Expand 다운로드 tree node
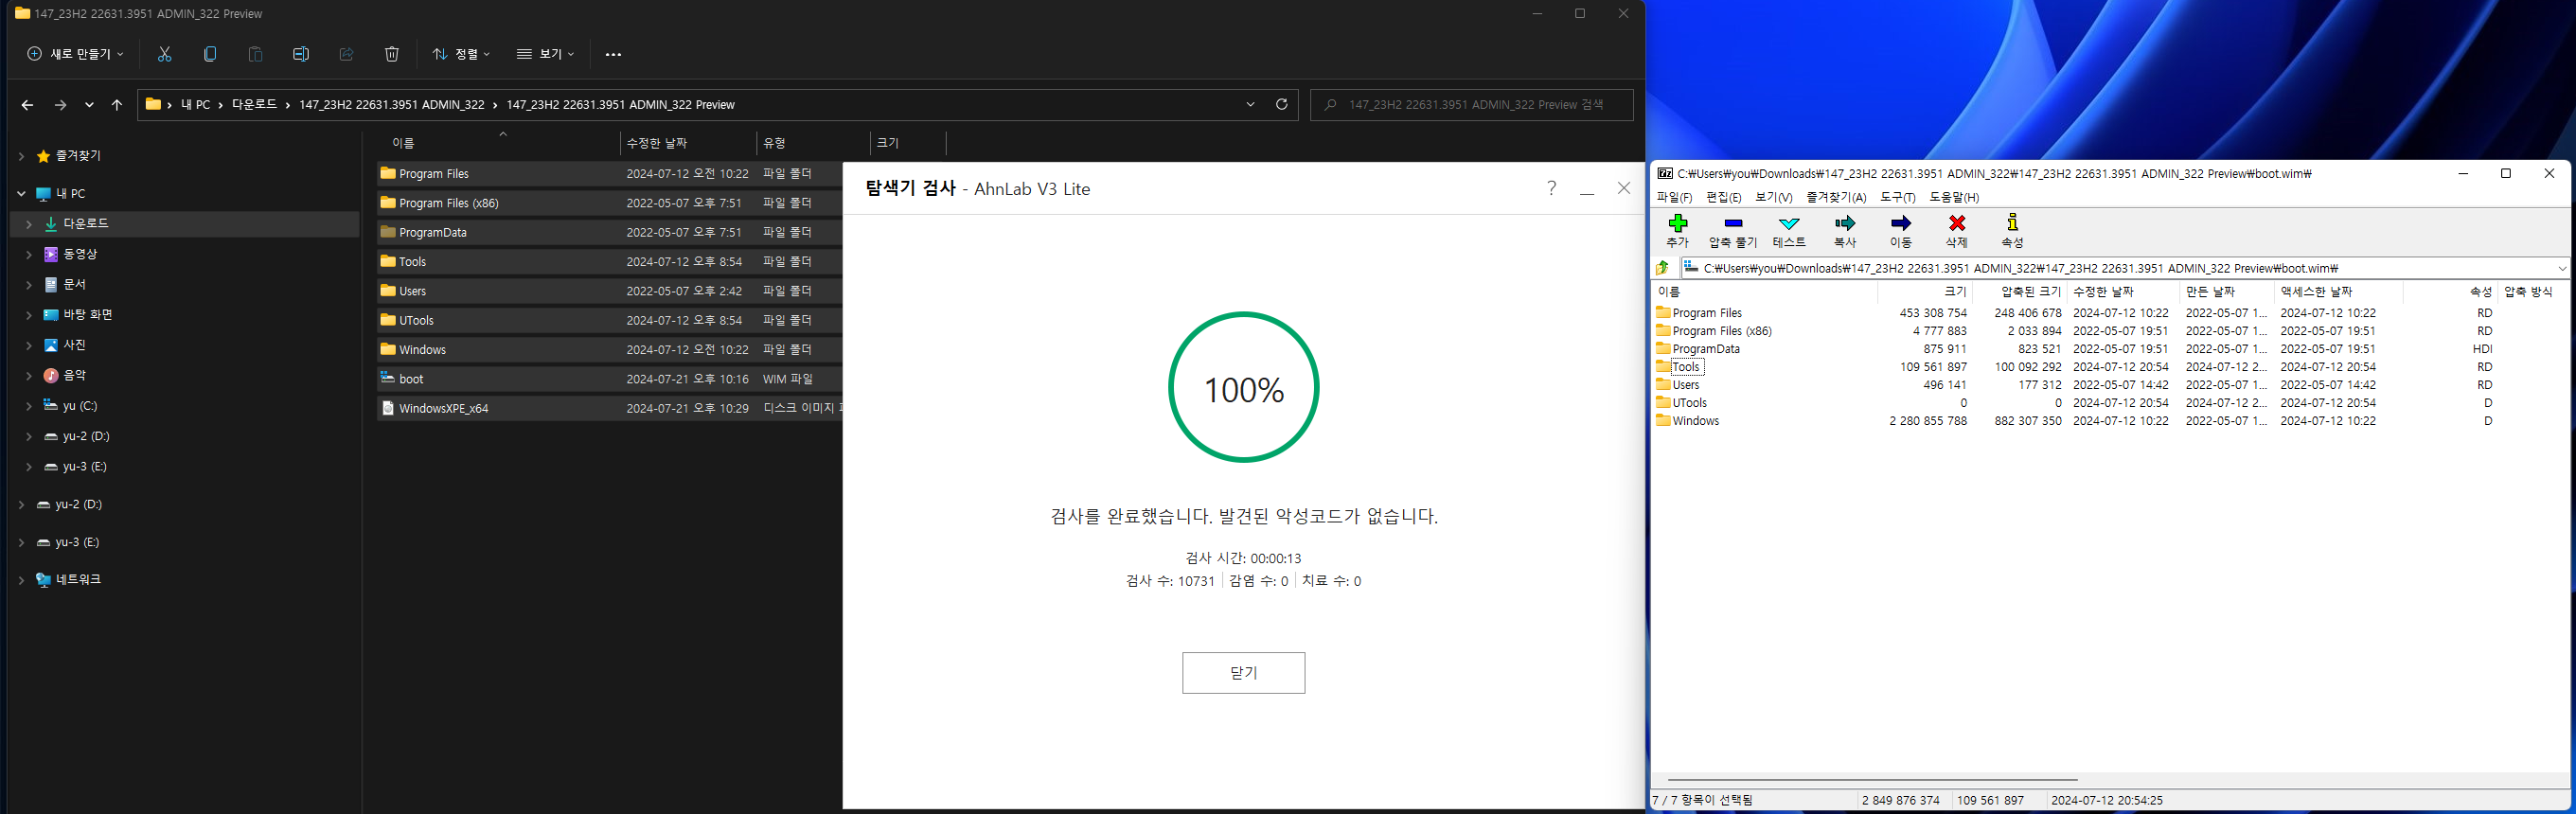The image size is (2576, 814). 29,224
